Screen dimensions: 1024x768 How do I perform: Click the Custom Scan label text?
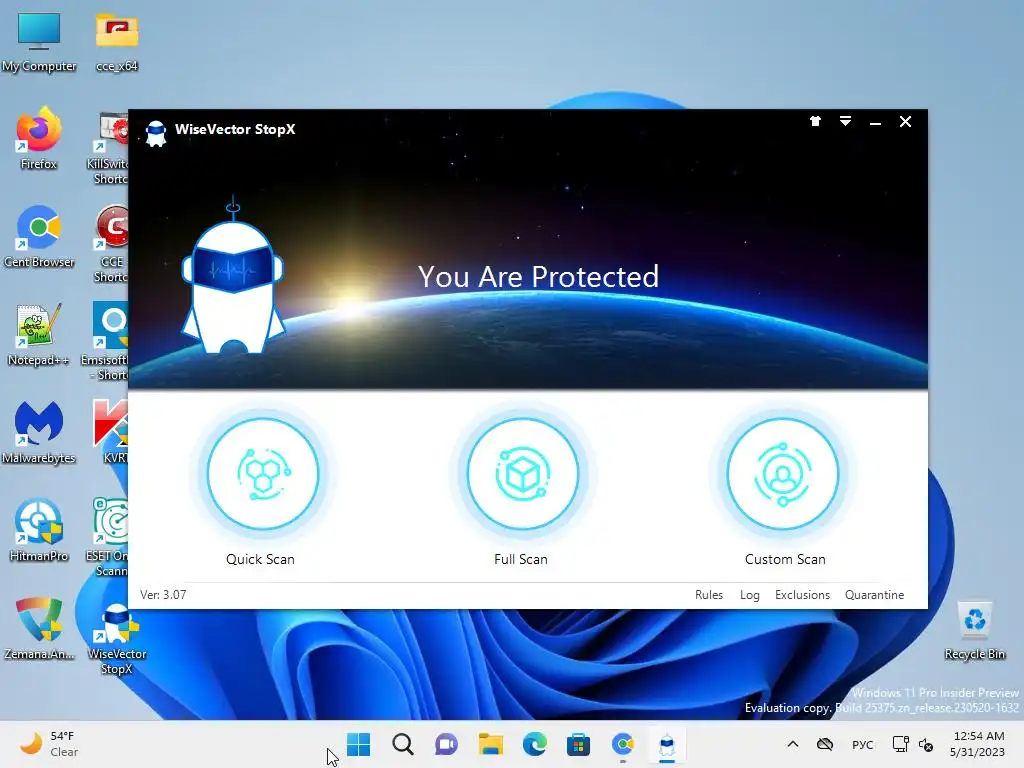[x=785, y=560]
